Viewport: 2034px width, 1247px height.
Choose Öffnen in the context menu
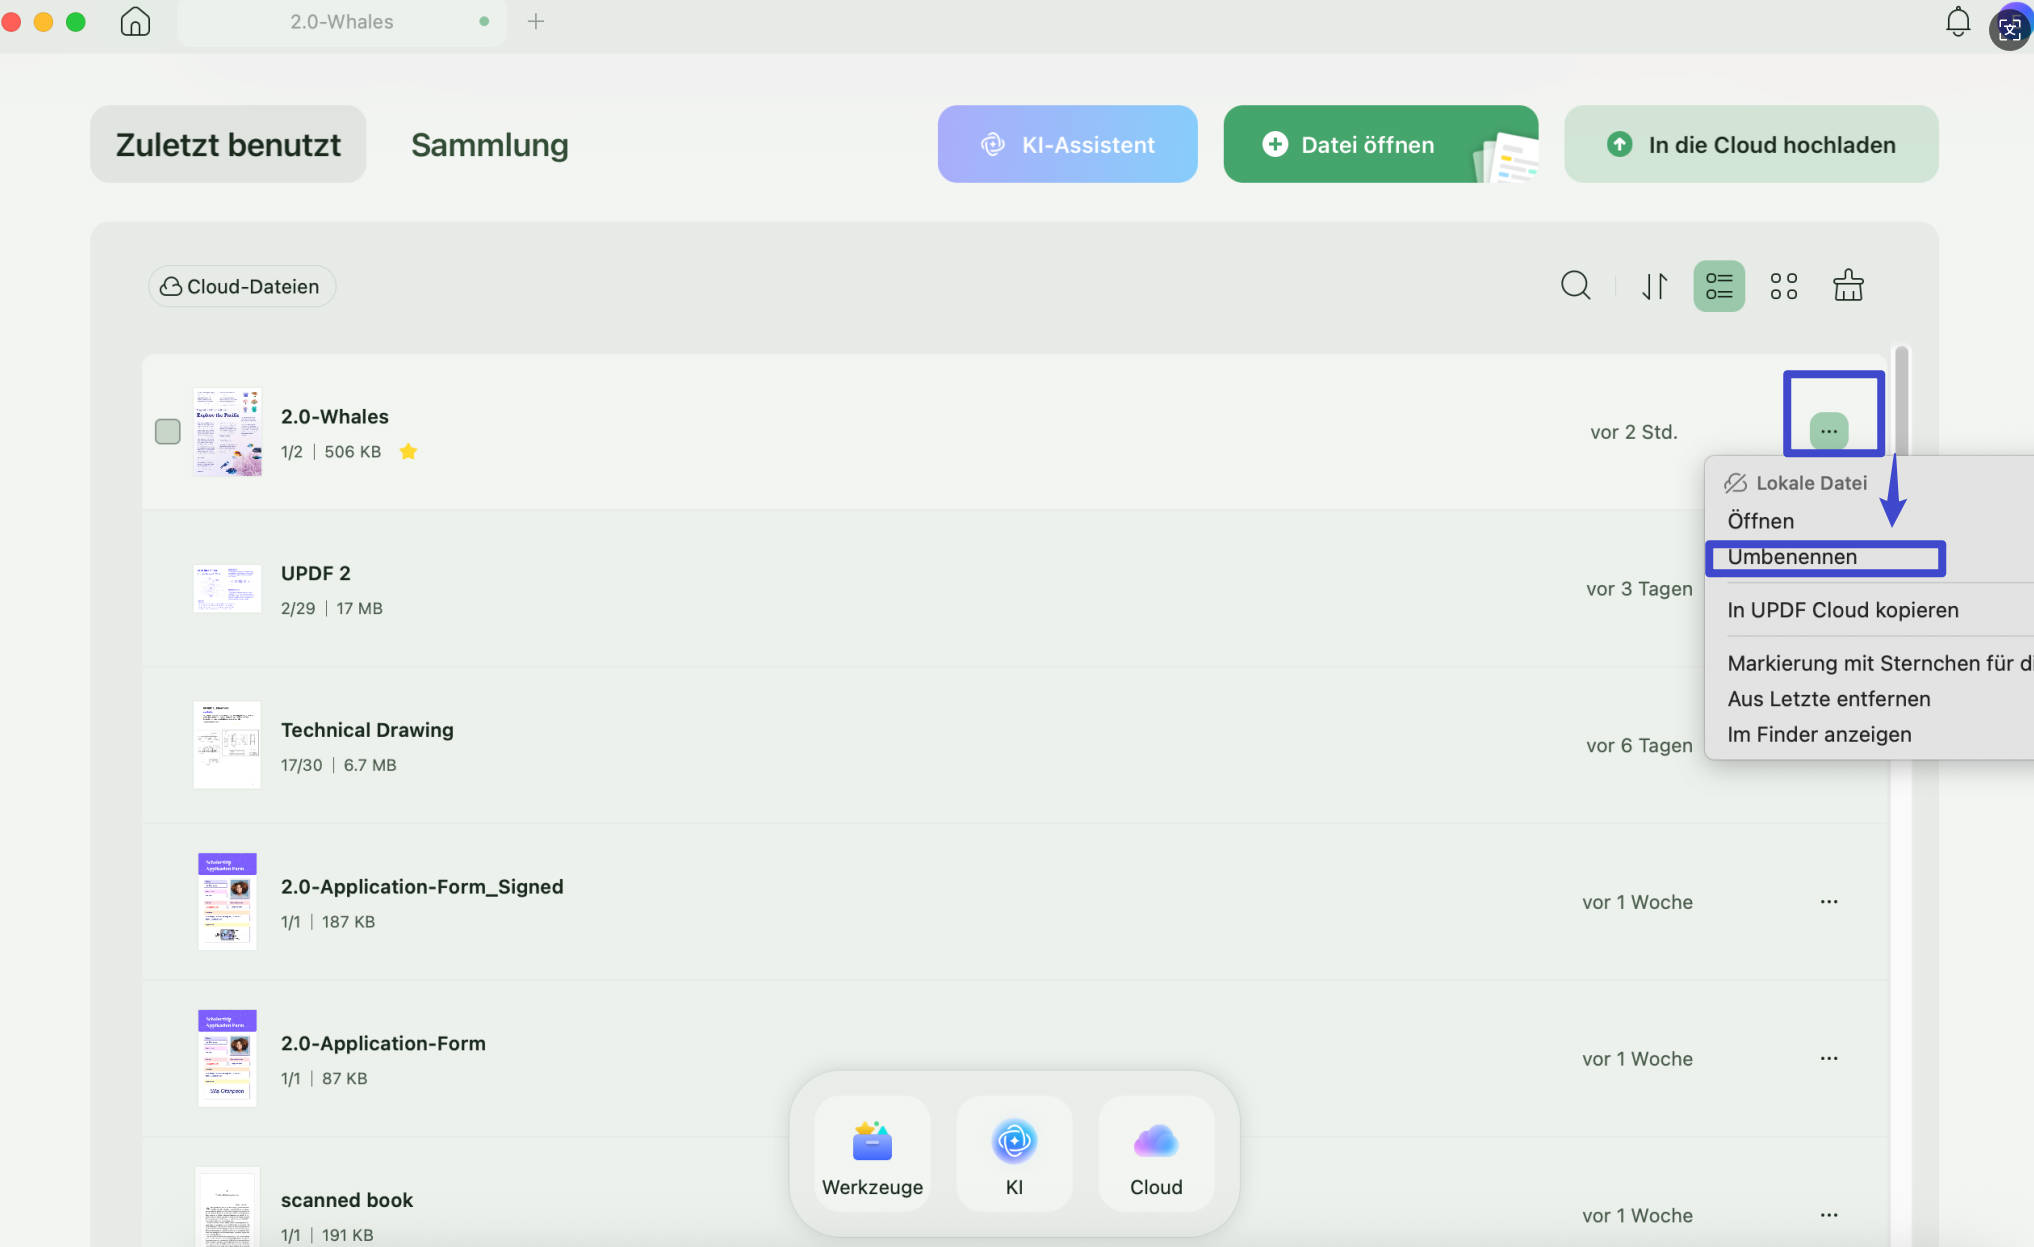pyautogui.click(x=1761, y=521)
